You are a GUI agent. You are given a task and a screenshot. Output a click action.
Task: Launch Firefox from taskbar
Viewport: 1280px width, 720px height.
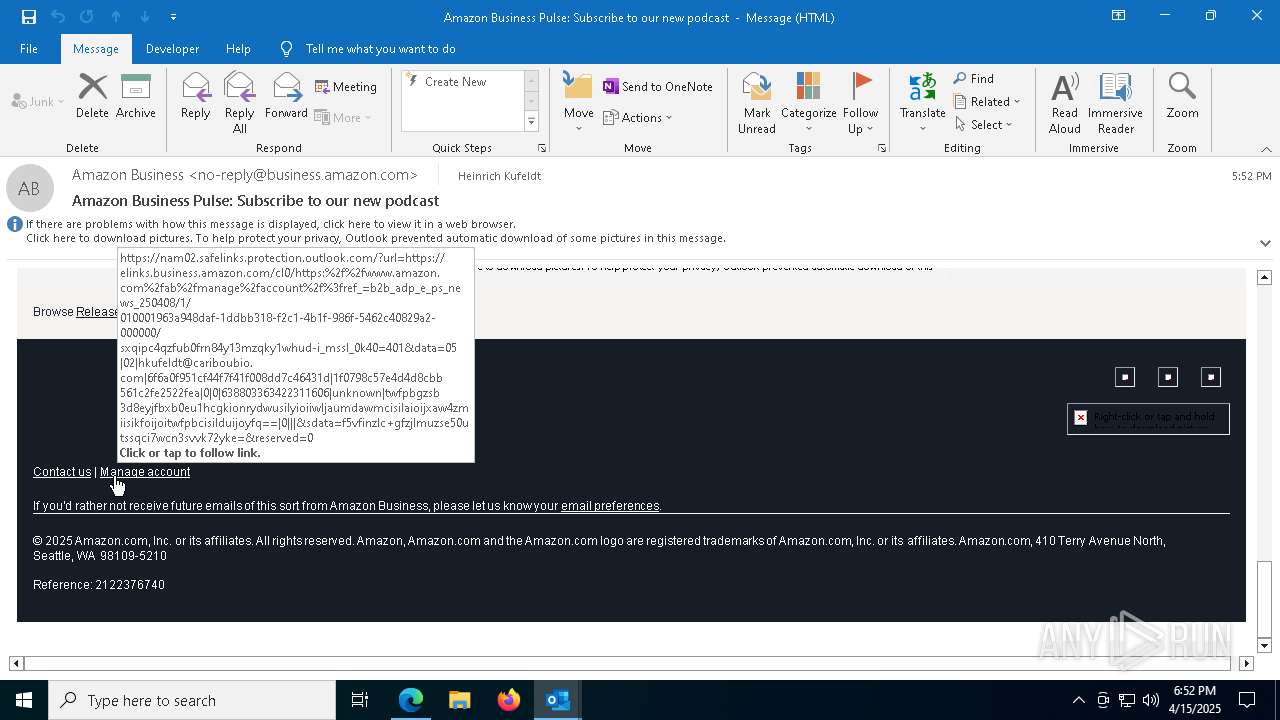coord(509,700)
